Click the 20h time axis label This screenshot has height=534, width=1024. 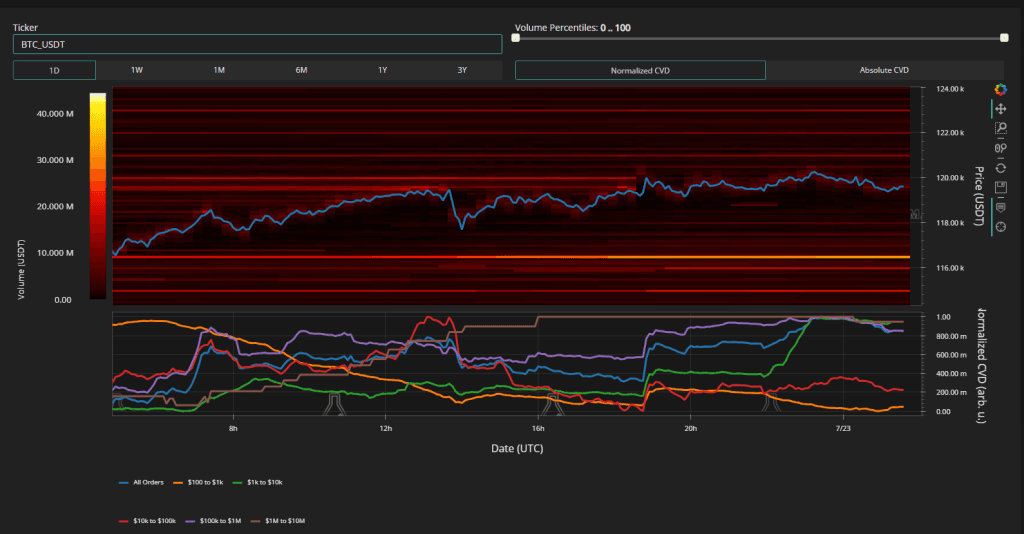tap(690, 428)
